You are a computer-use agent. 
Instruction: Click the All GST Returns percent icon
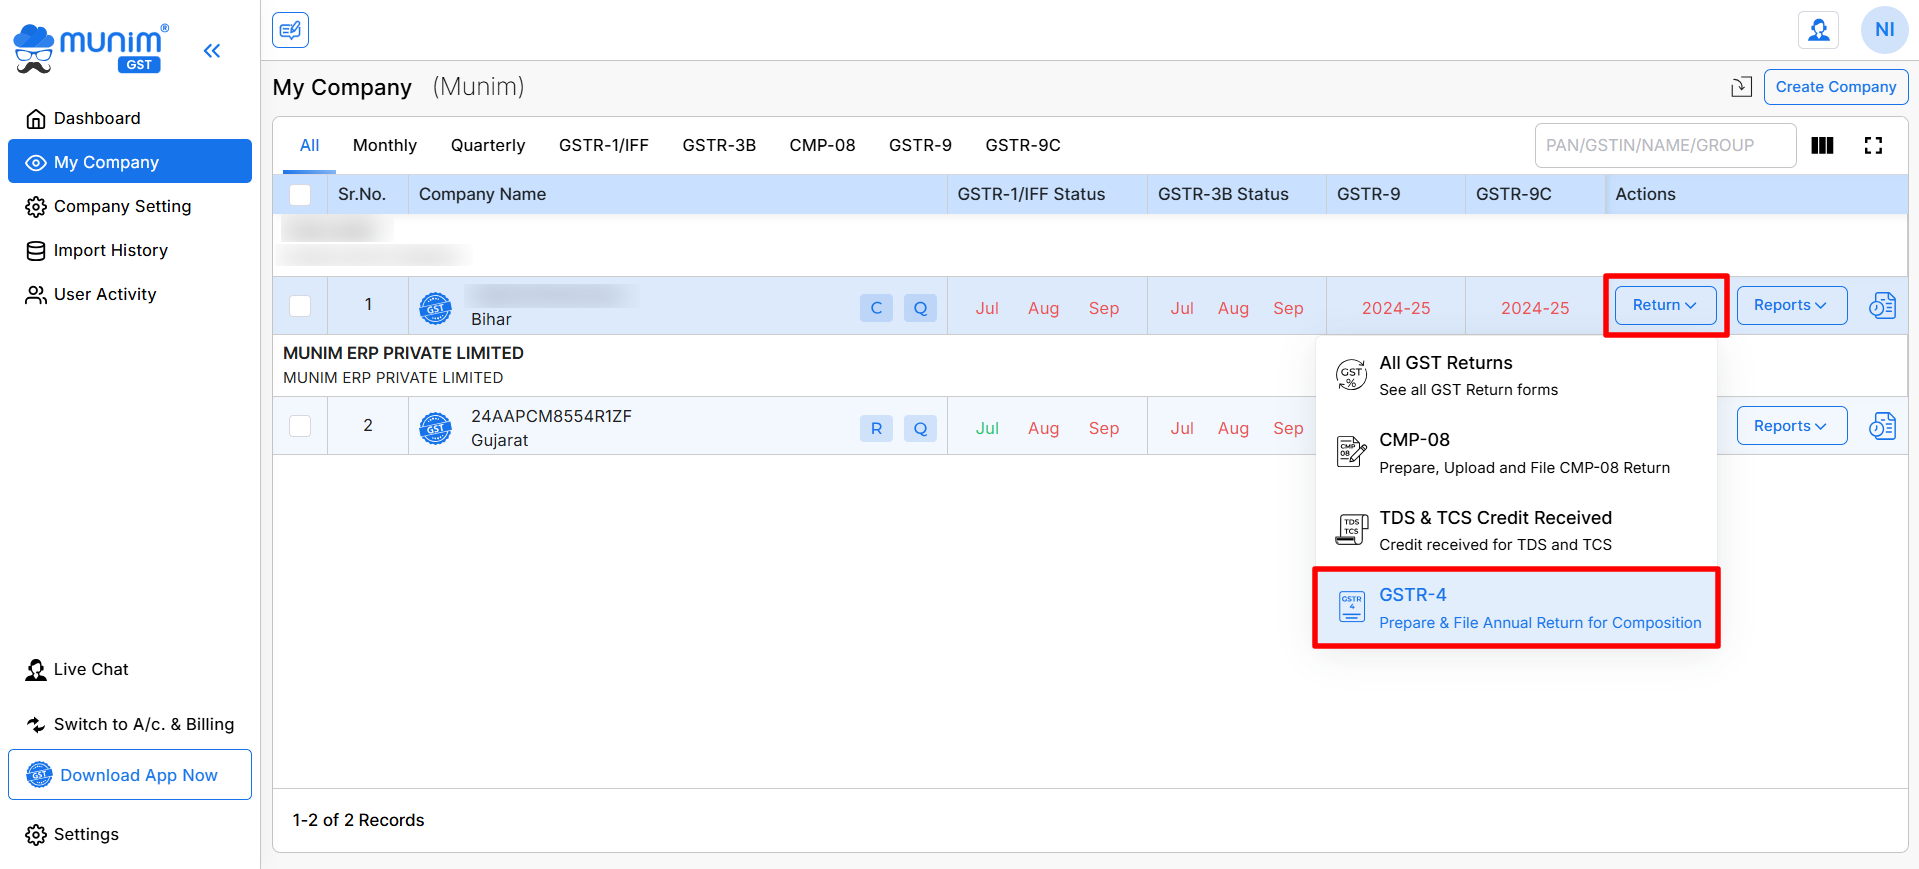coord(1351,375)
